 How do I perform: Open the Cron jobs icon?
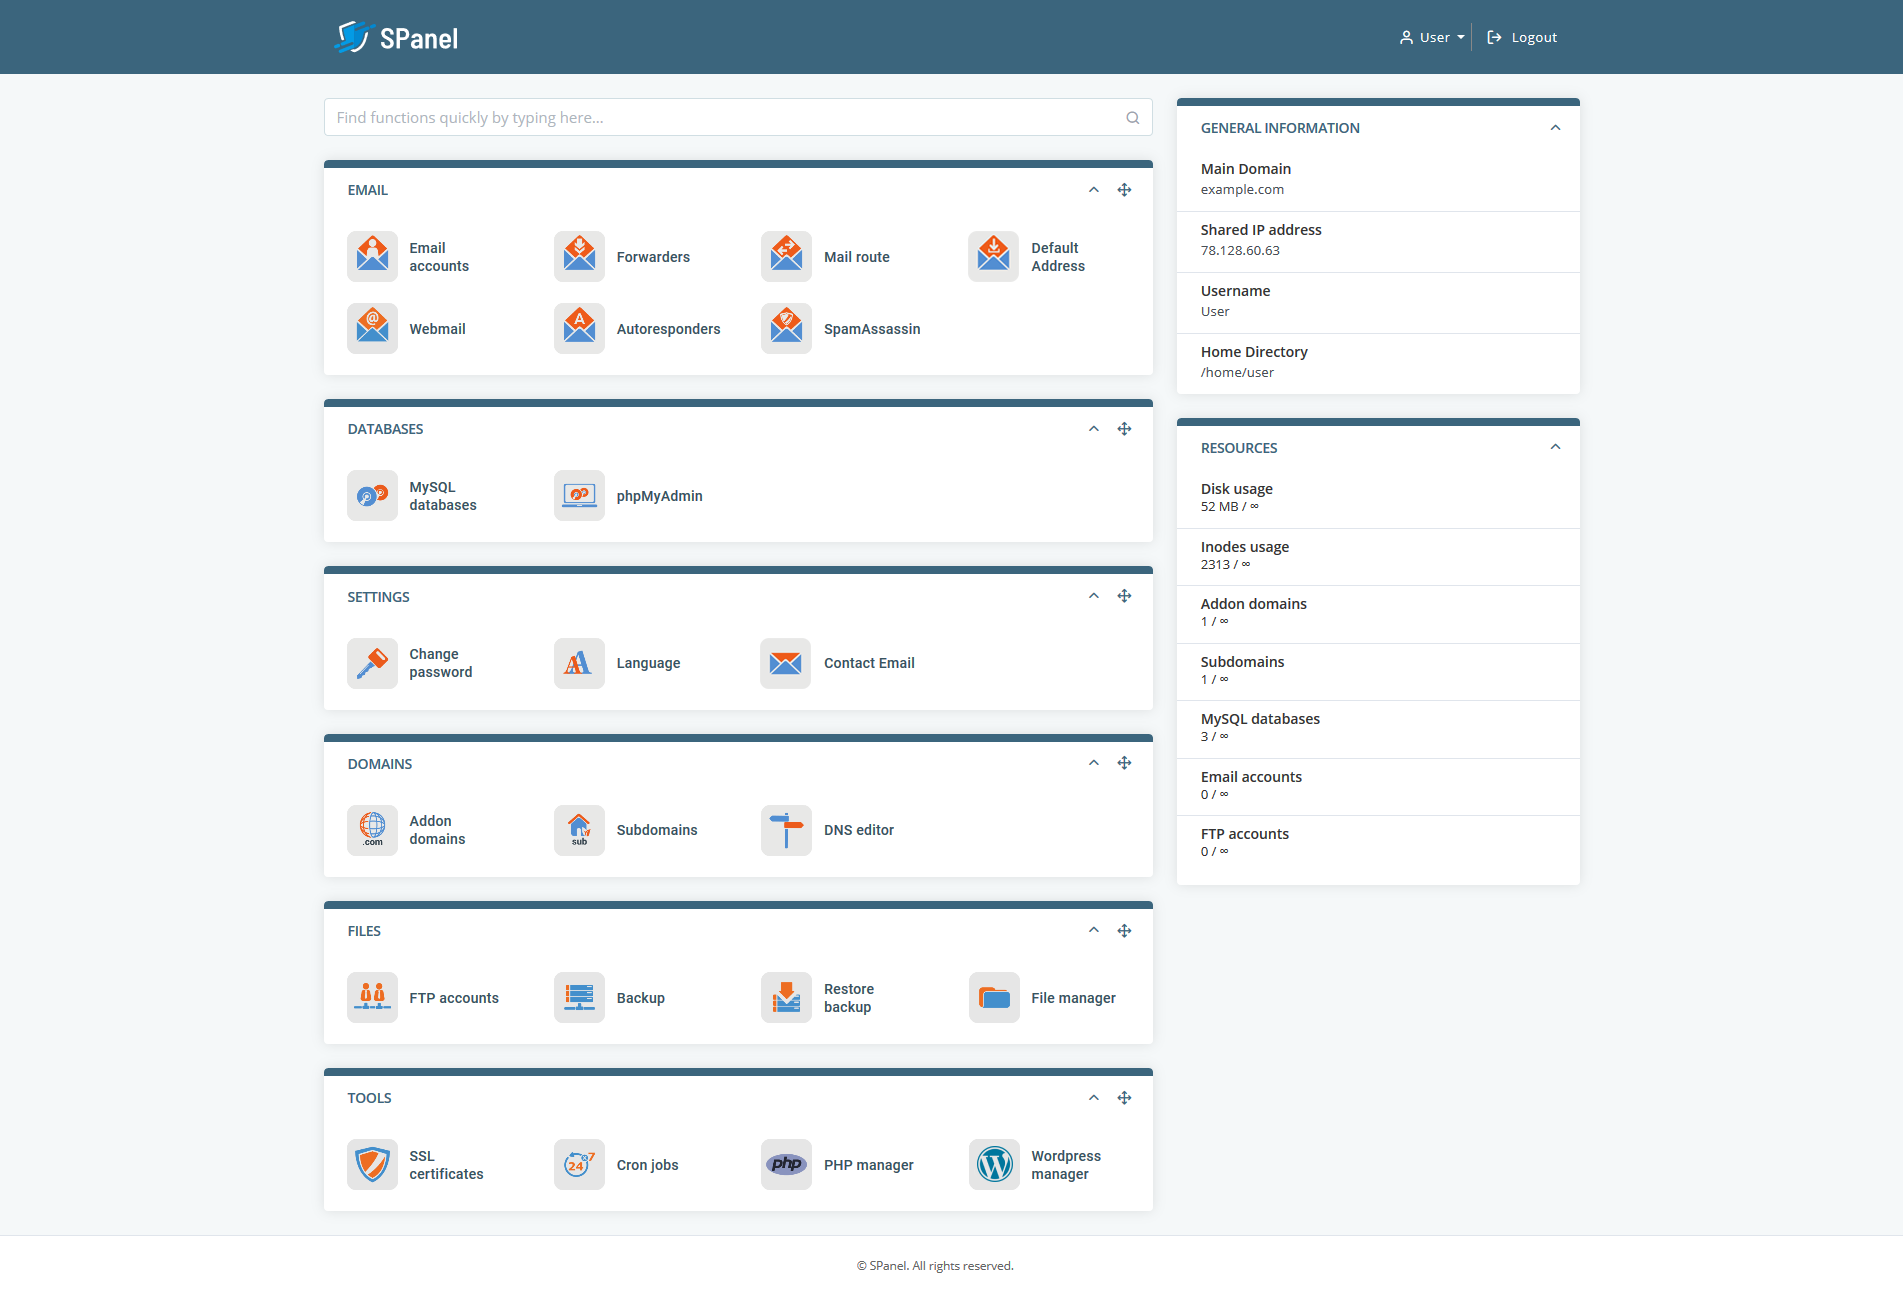tap(579, 1165)
